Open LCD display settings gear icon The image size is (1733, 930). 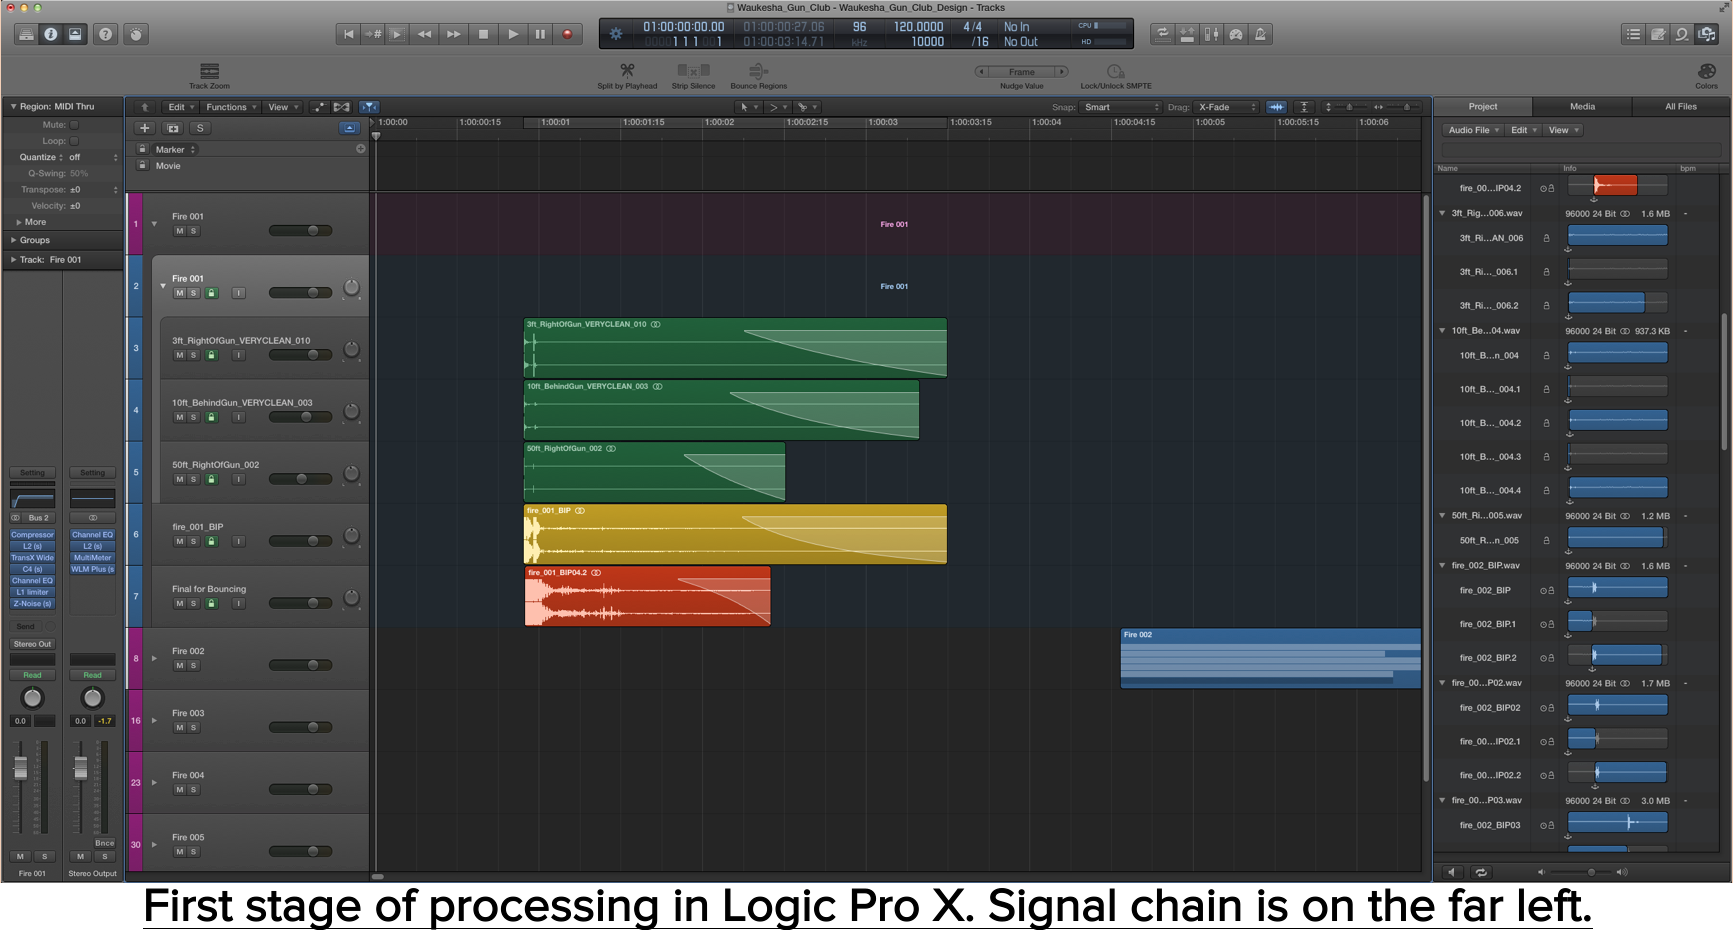tap(616, 34)
